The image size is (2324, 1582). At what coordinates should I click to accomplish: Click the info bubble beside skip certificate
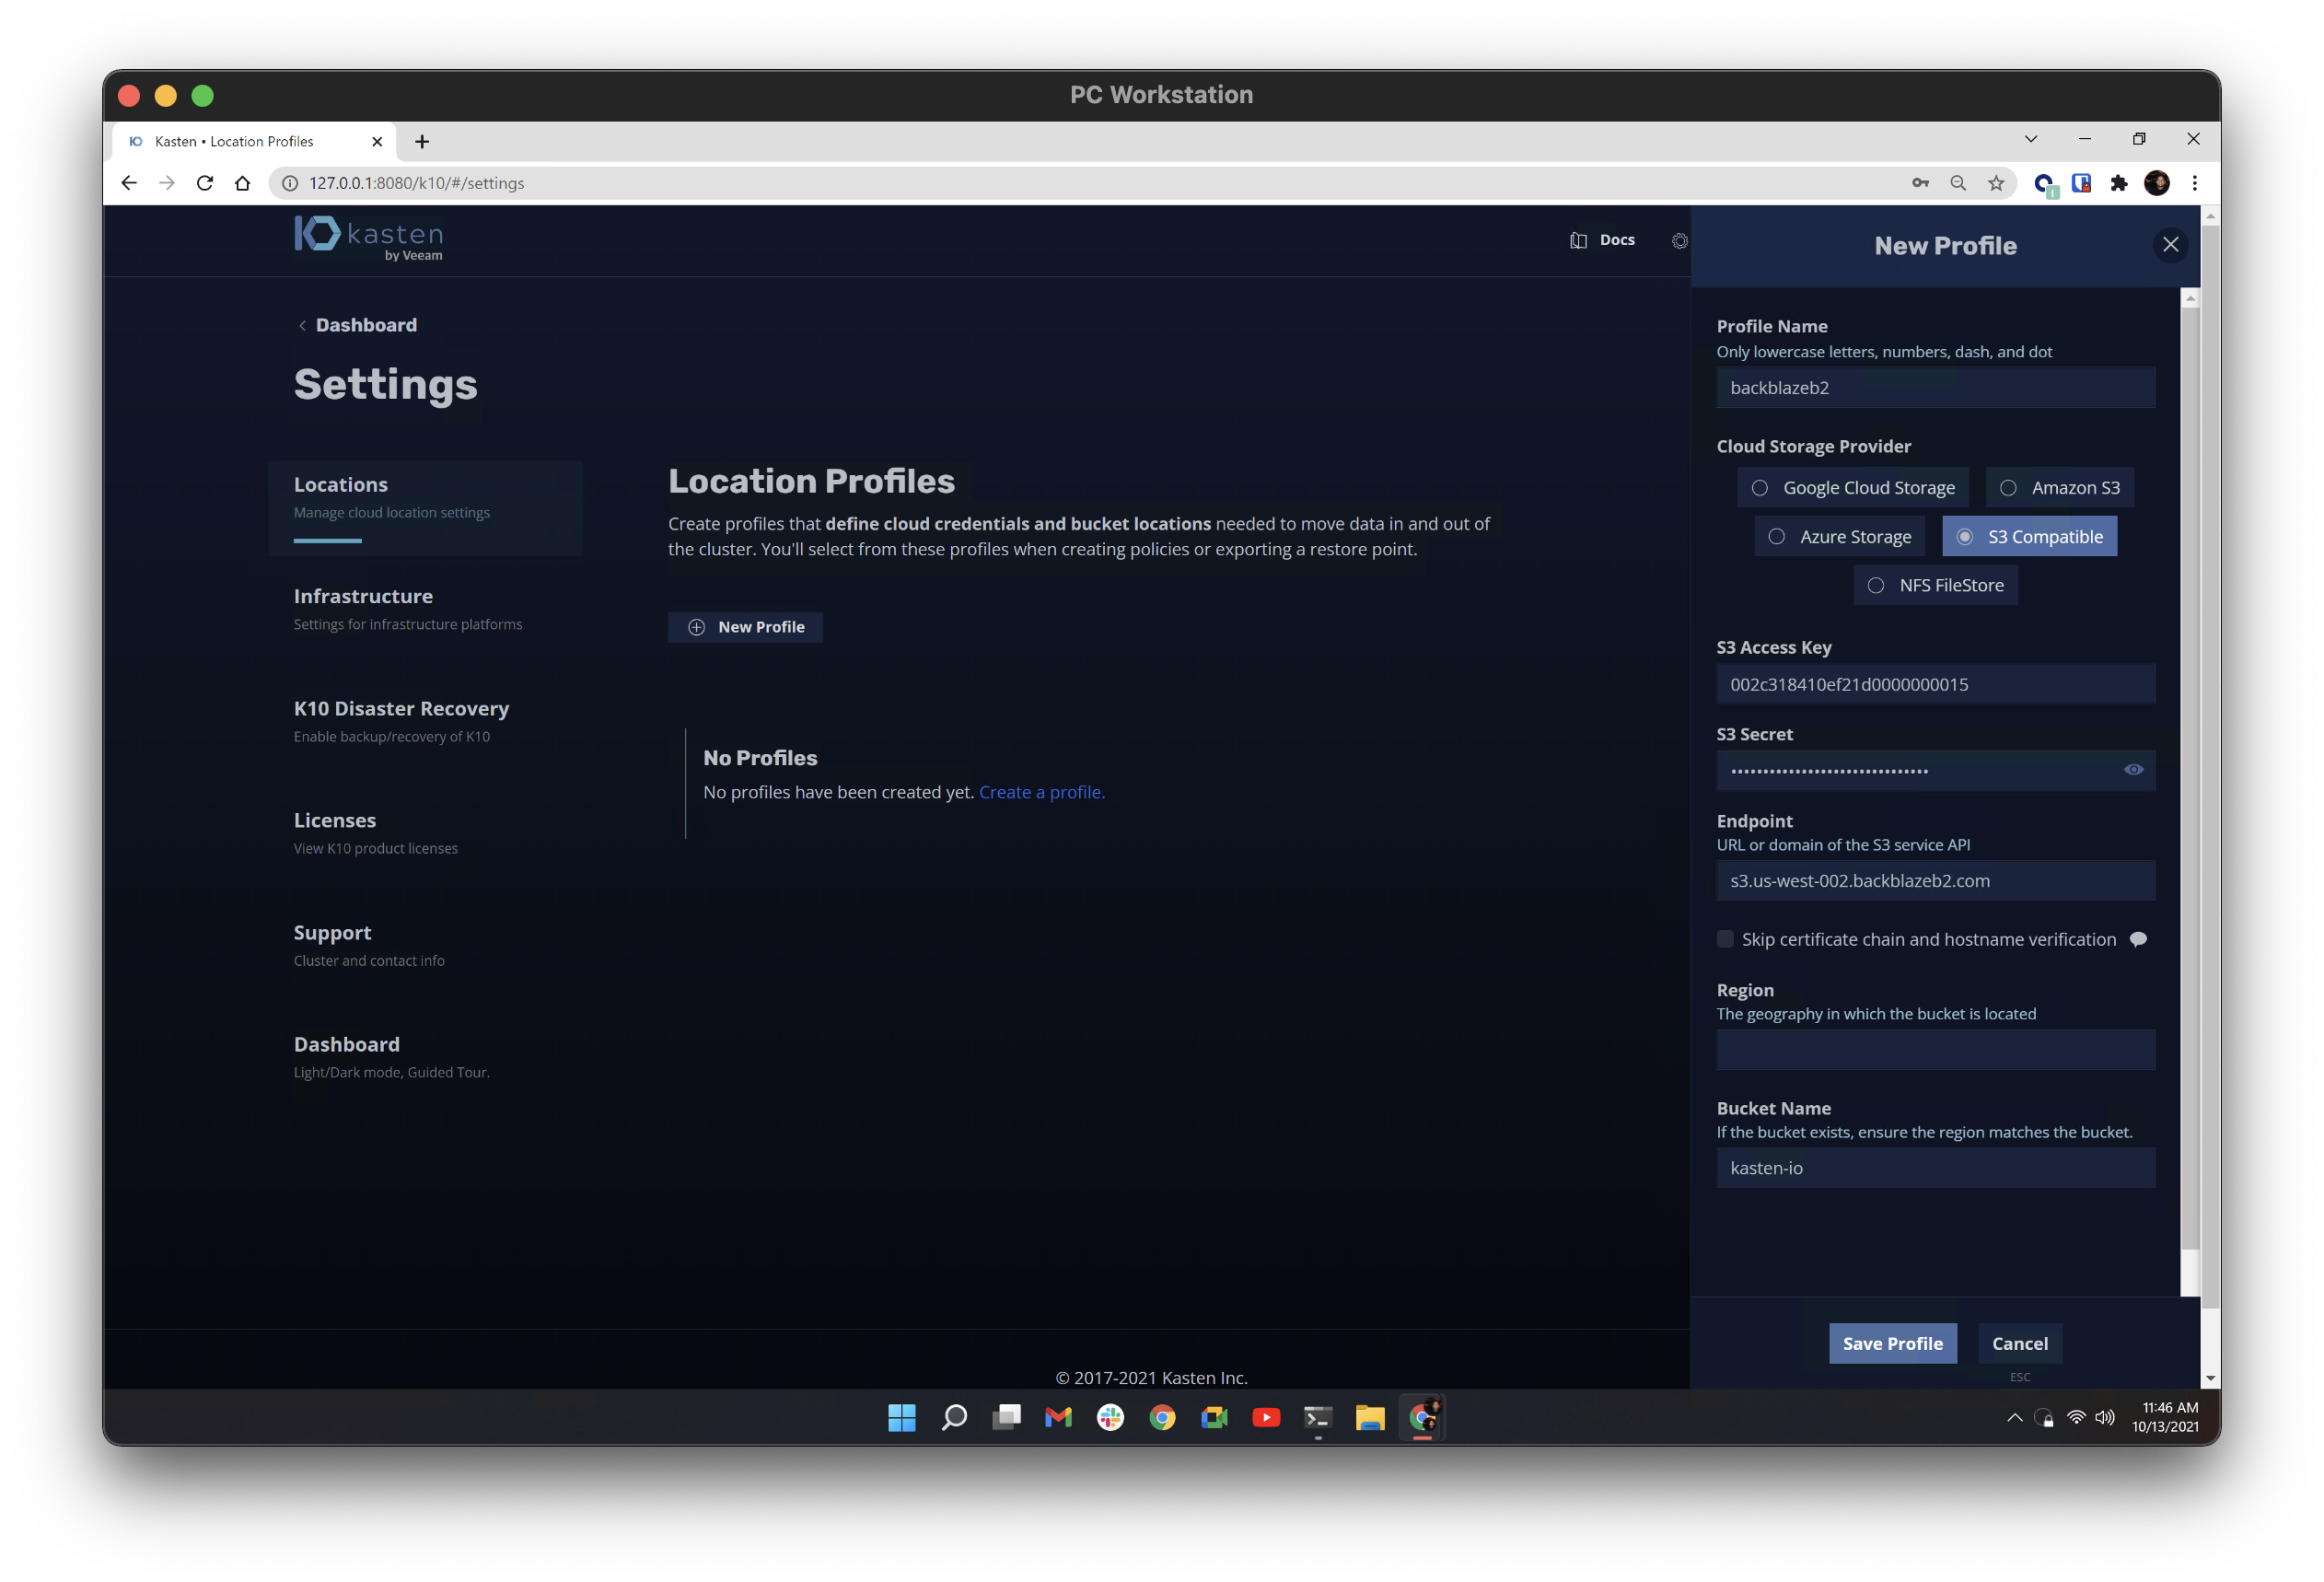tap(2138, 939)
